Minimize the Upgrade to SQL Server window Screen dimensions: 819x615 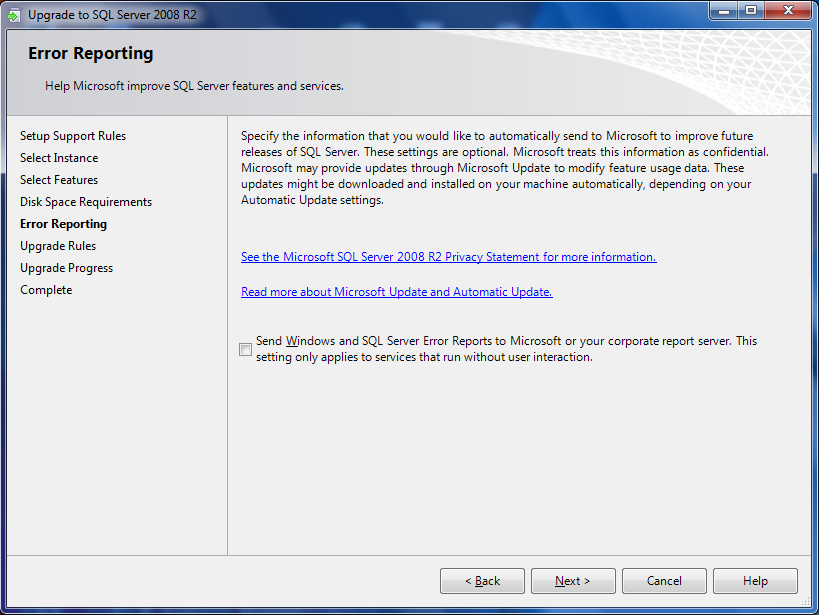pos(723,10)
